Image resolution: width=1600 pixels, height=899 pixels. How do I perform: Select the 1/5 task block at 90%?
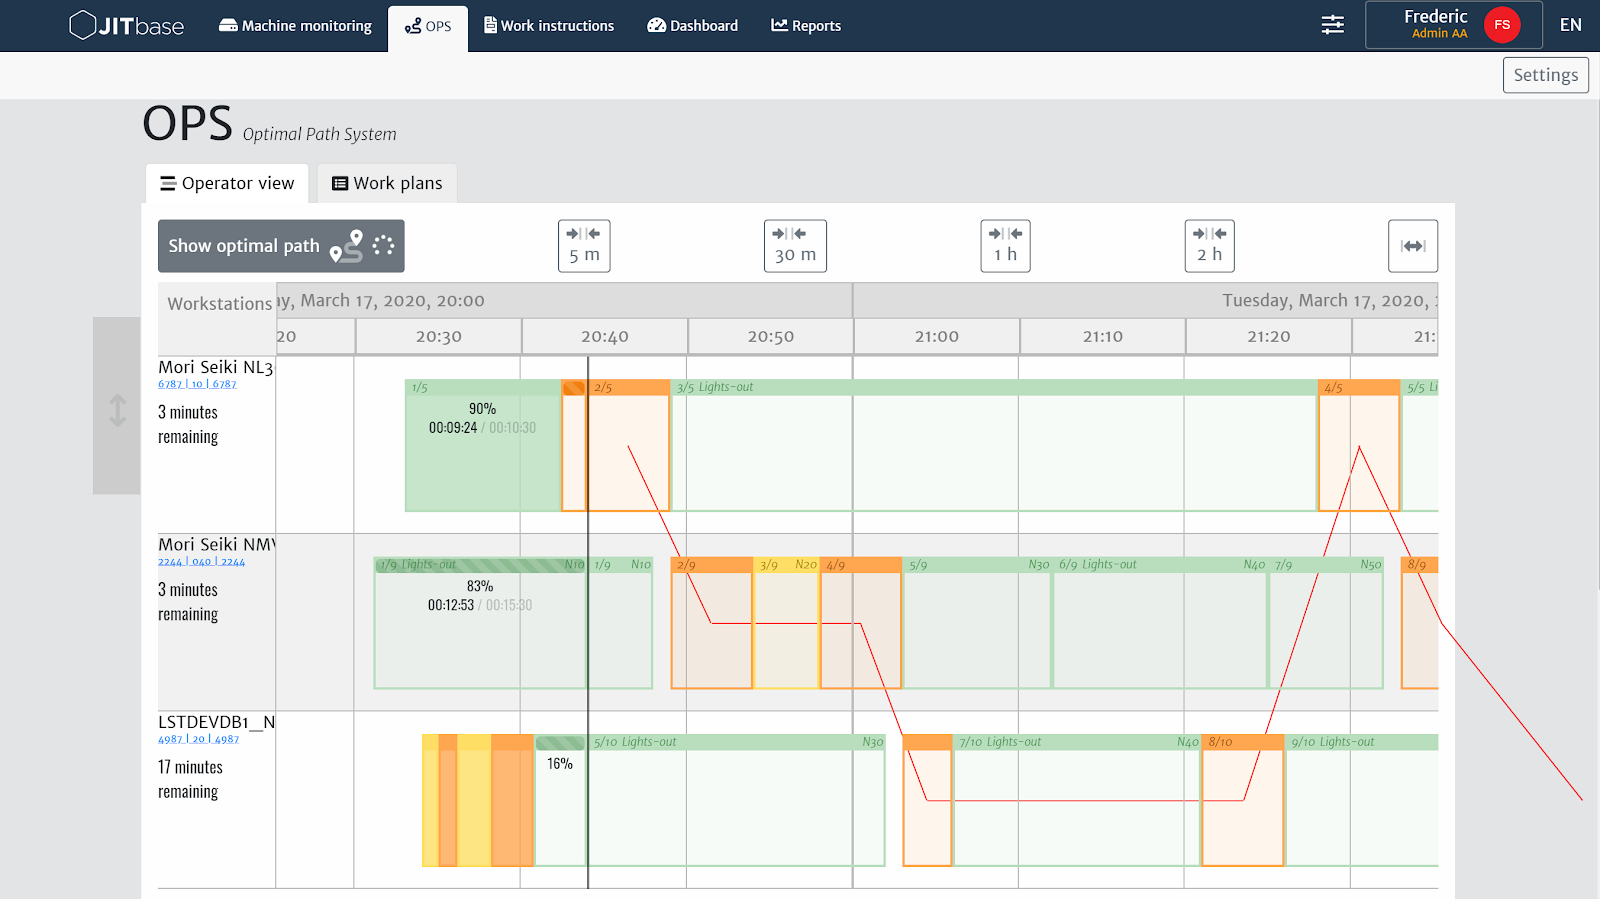[483, 446]
